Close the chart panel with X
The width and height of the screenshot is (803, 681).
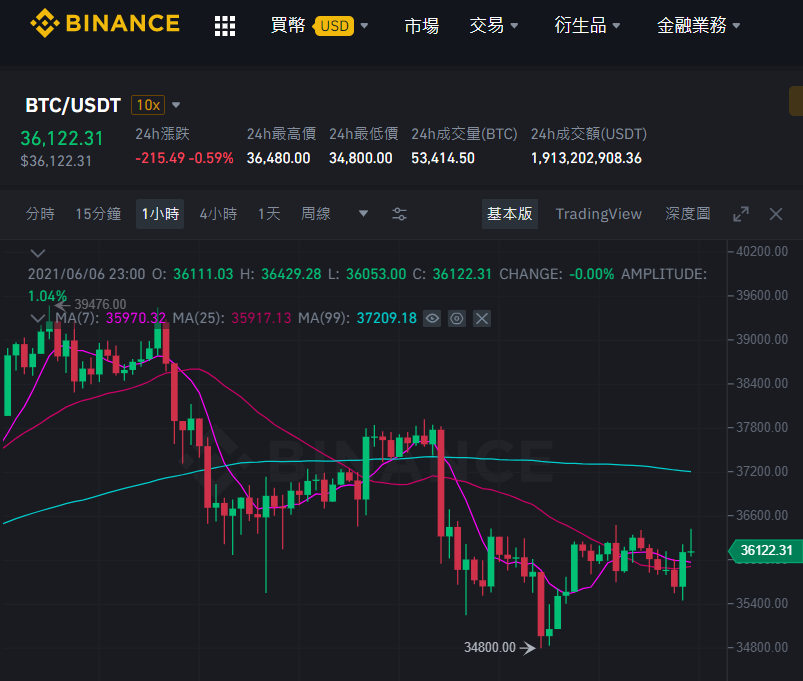(776, 214)
